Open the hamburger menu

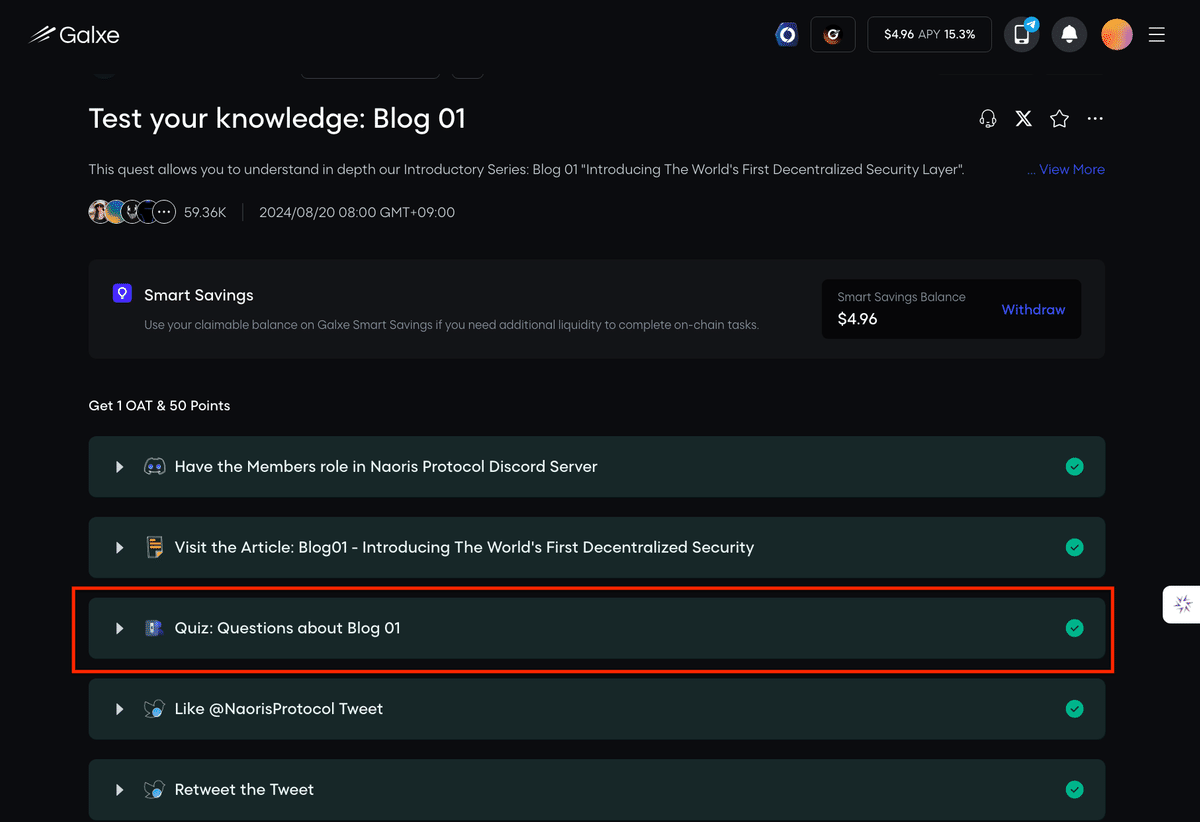[x=1157, y=35]
